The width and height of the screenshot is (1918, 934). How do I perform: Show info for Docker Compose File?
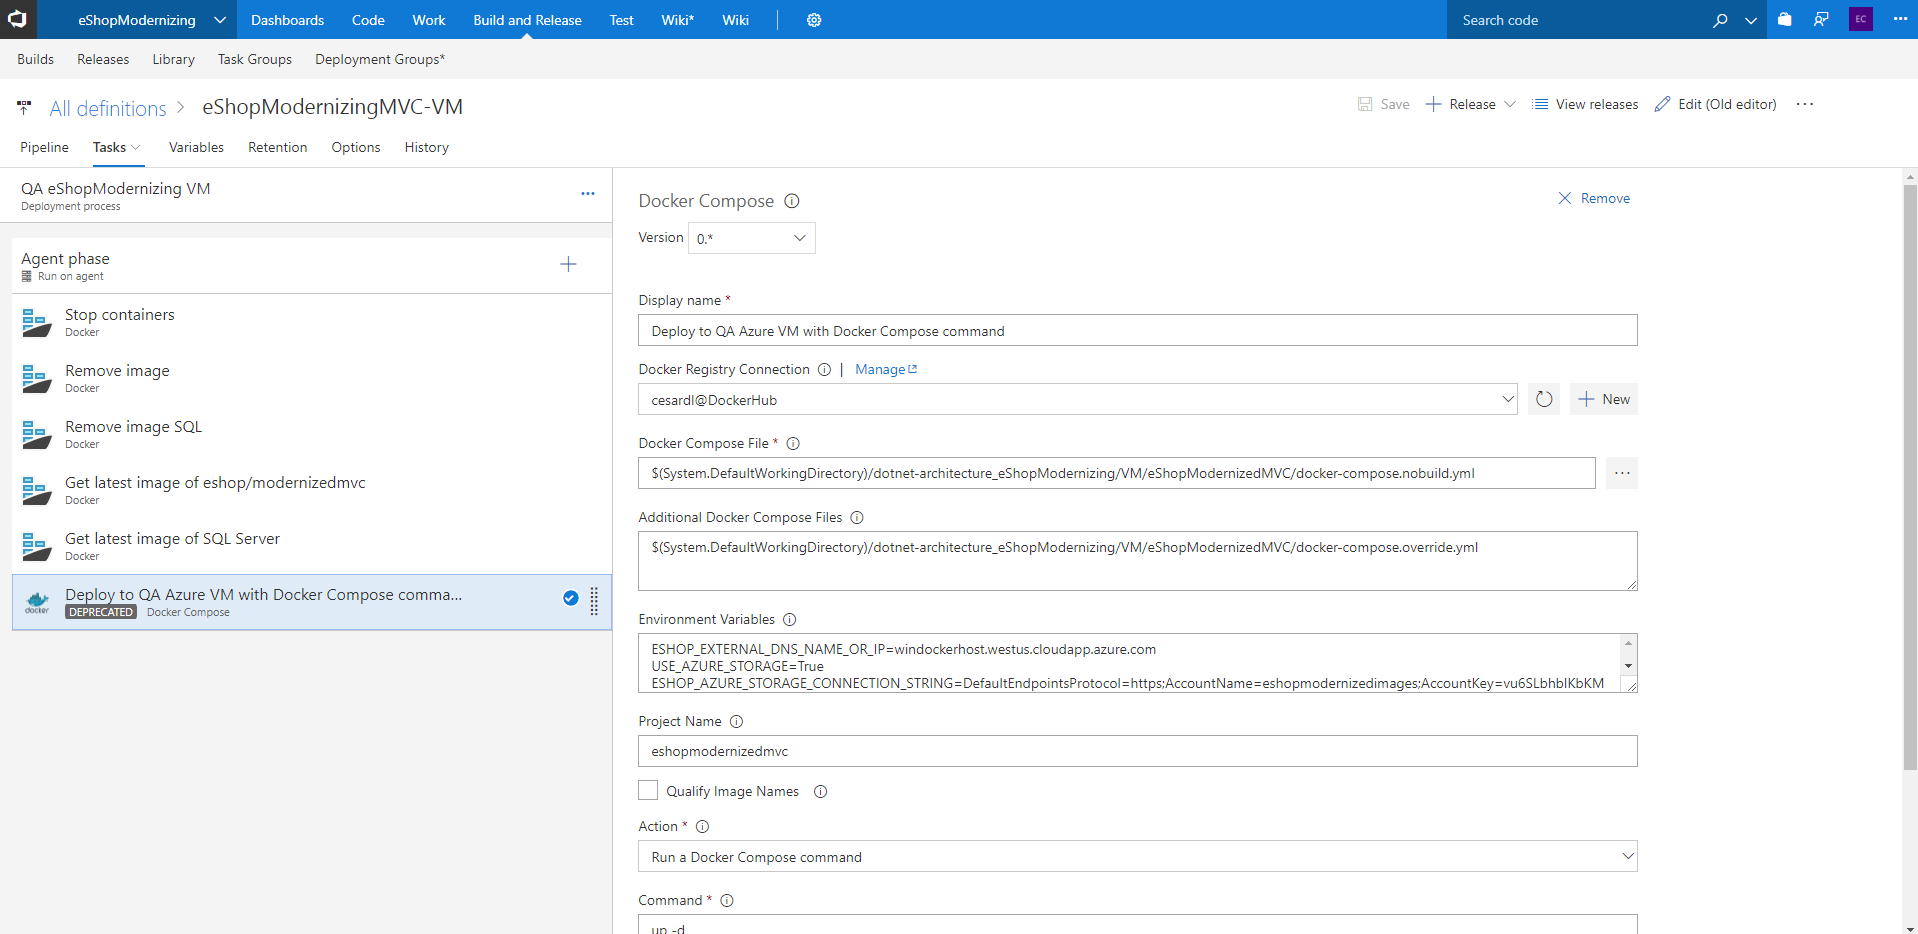pyautogui.click(x=793, y=444)
